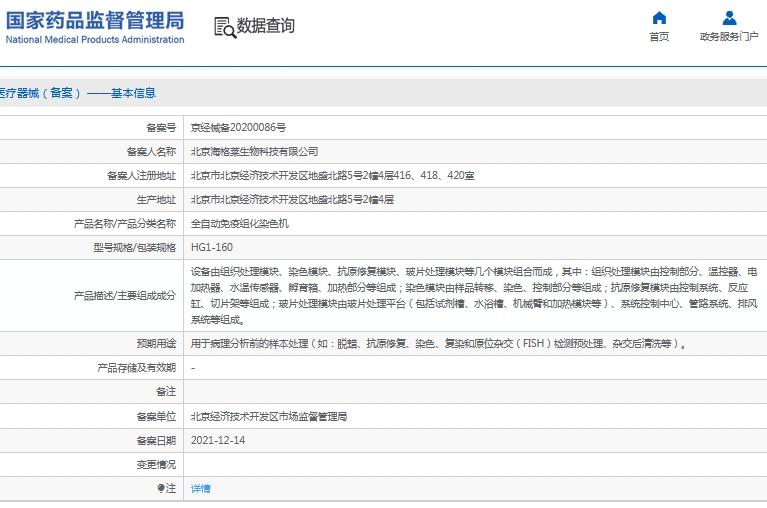
Task: Click the 首页 home icon
Action: 659,18
